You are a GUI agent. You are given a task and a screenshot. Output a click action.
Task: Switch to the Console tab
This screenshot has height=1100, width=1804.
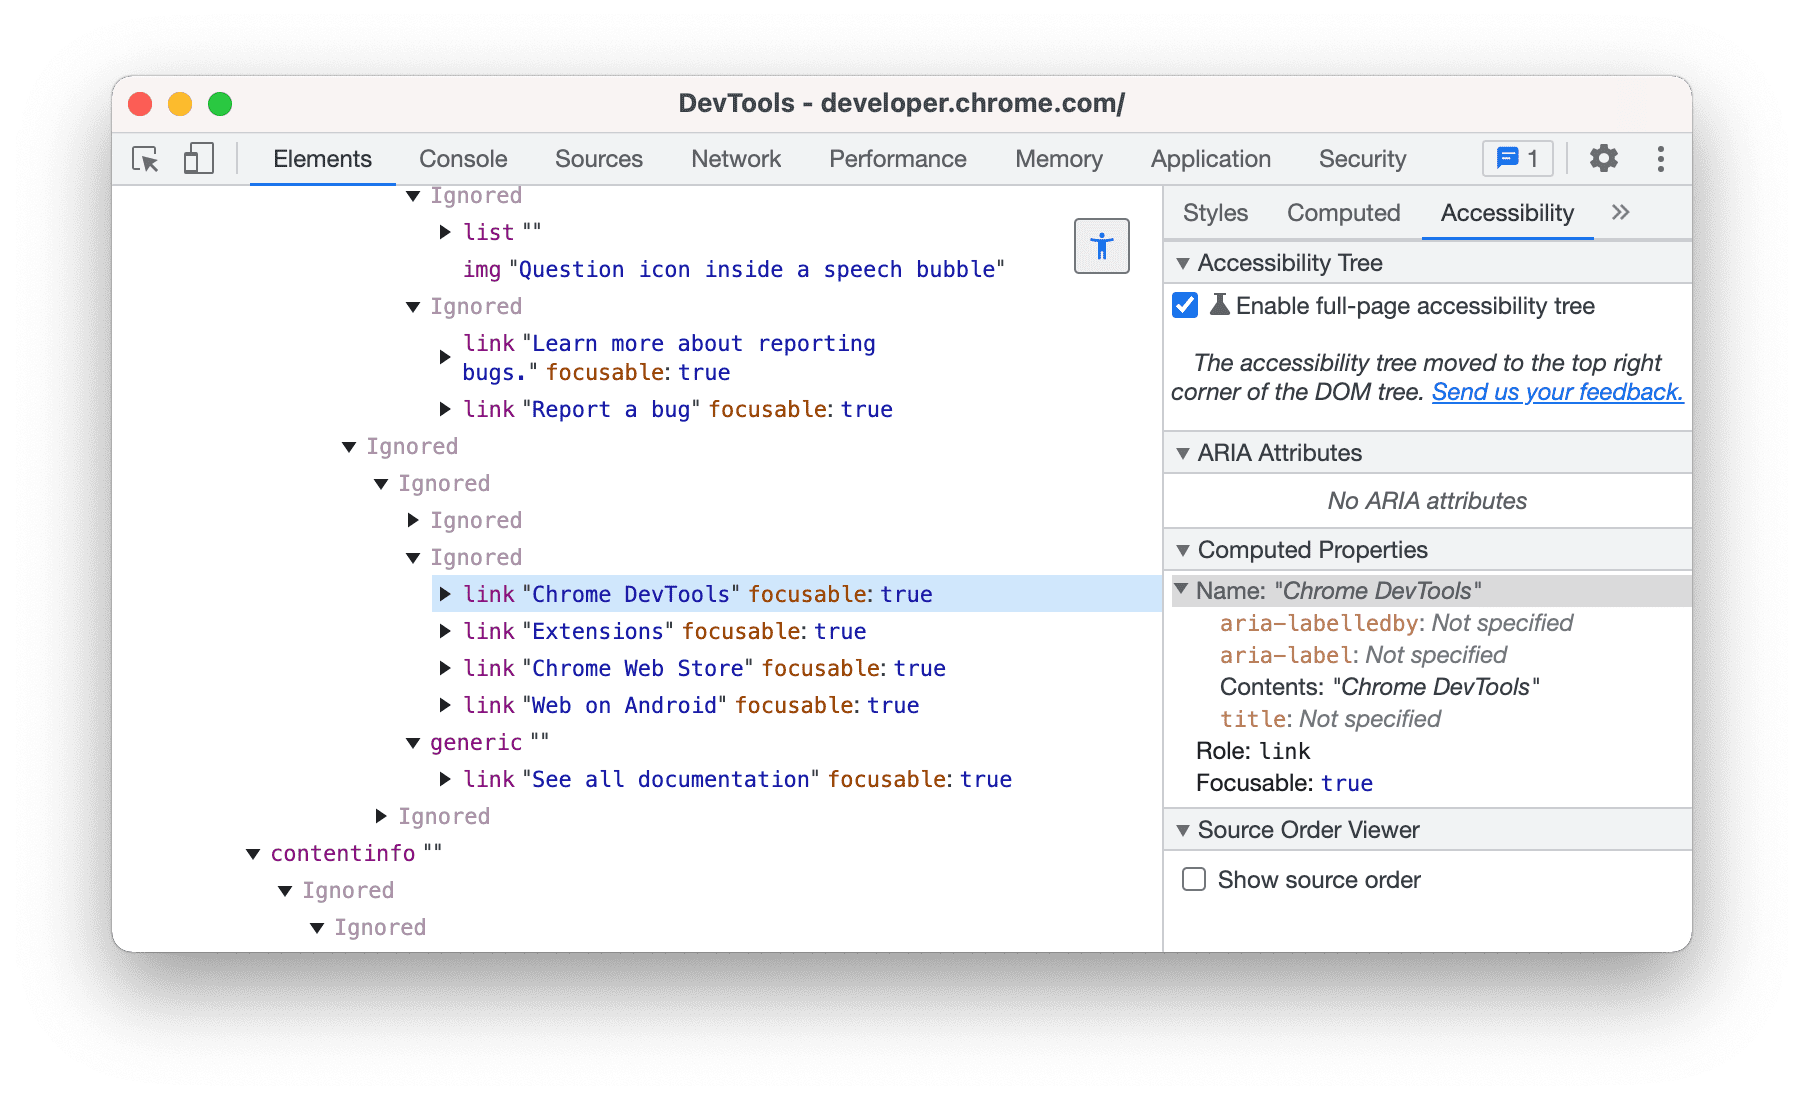tap(462, 158)
